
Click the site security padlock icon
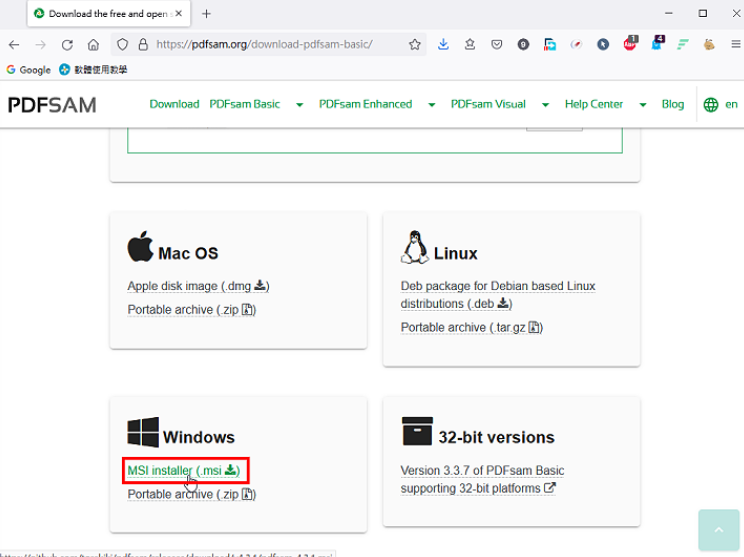[143, 45]
